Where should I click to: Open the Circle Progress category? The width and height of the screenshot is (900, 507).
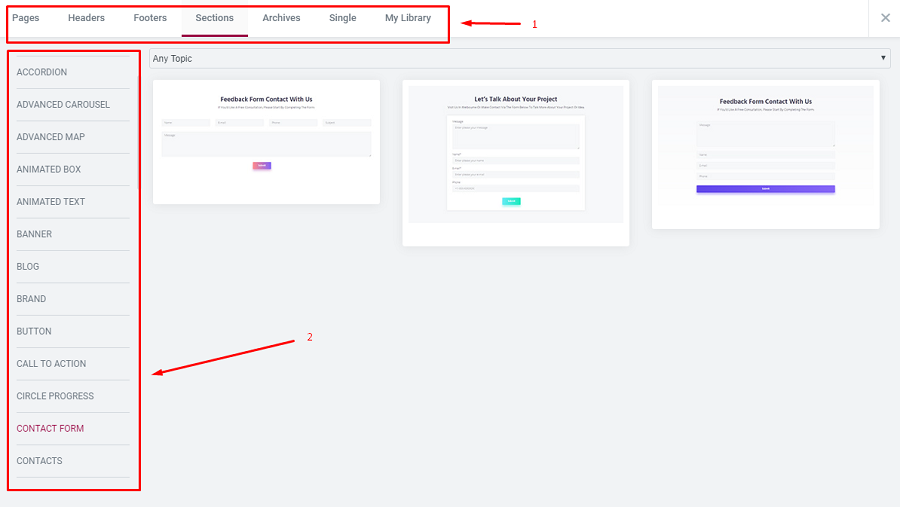click(55, 396)
